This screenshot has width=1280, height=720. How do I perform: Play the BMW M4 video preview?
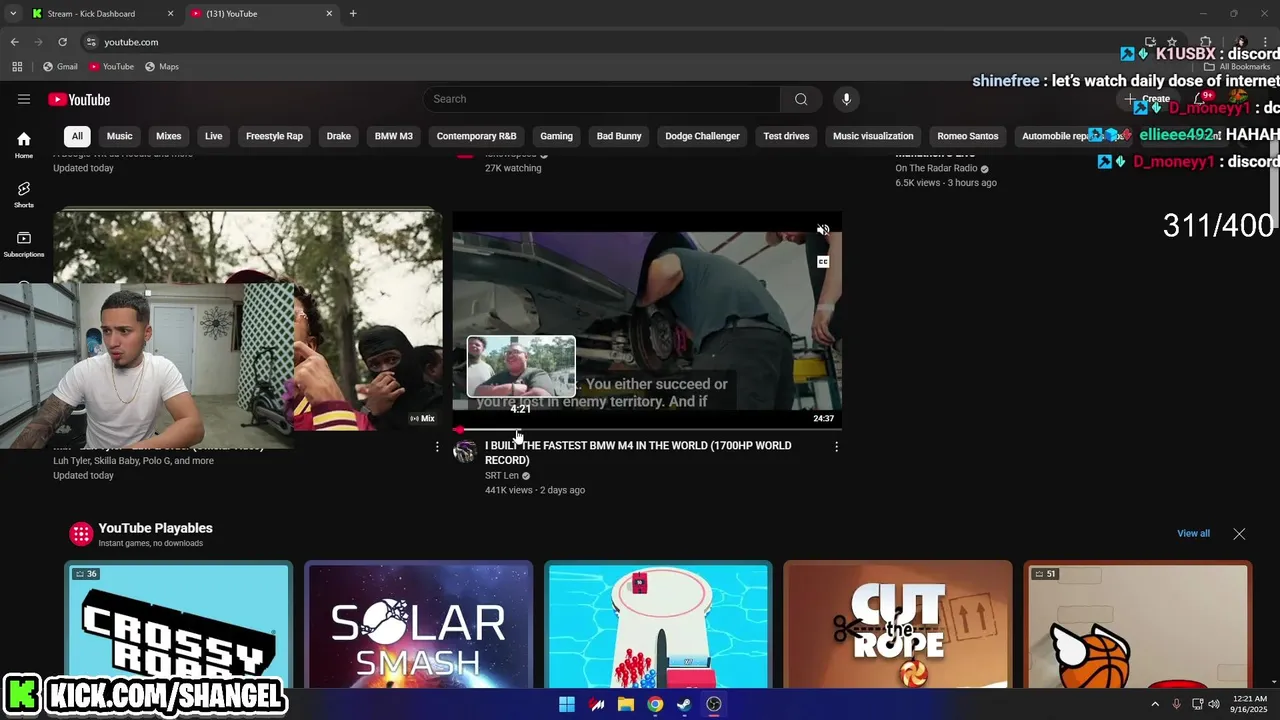647,320
